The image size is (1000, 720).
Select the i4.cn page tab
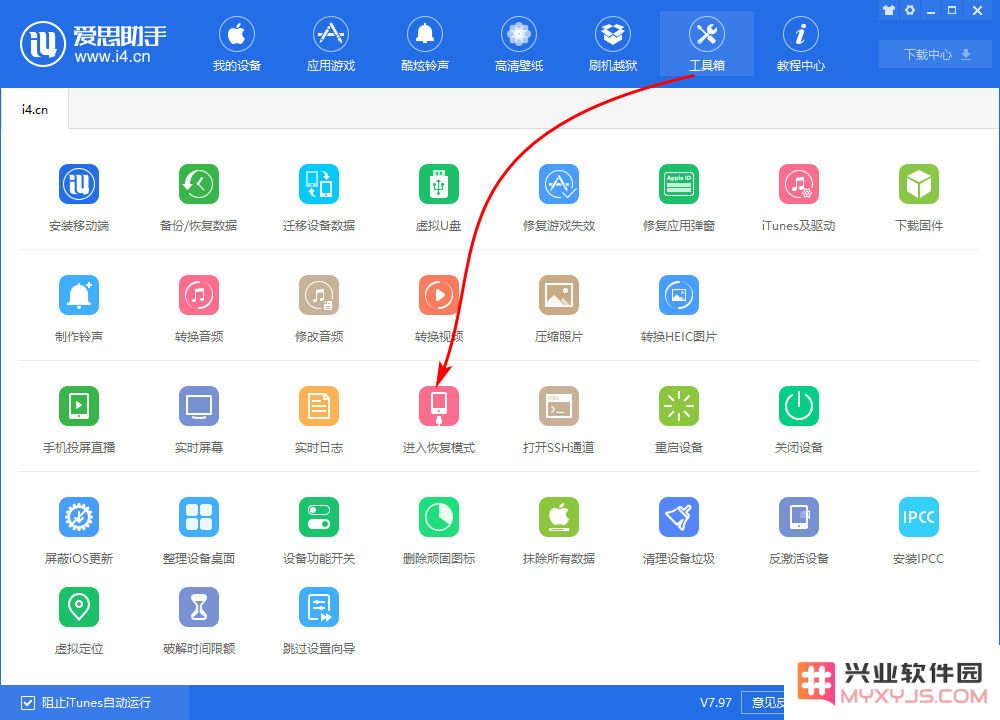[x=35, y=110]
